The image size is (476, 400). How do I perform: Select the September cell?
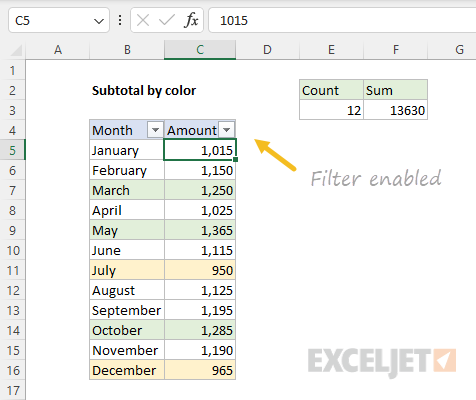tap(127, 310)
